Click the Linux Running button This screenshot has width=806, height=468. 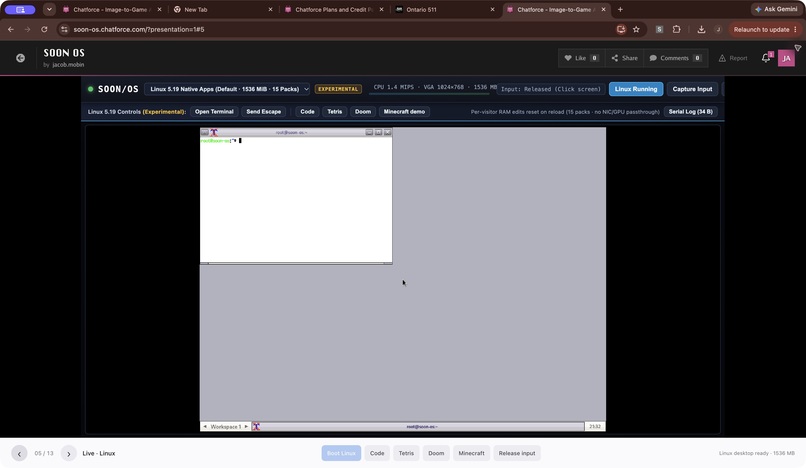[636, 89]
